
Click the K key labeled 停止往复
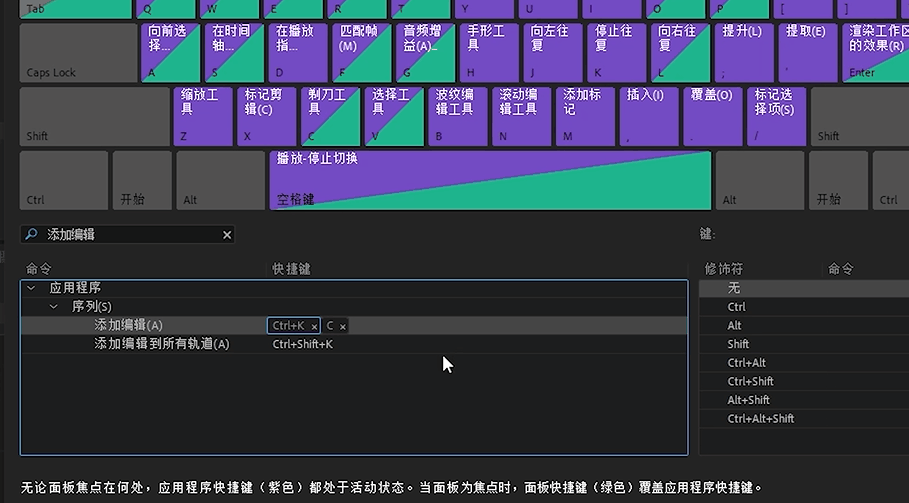[x=617, y=53]
